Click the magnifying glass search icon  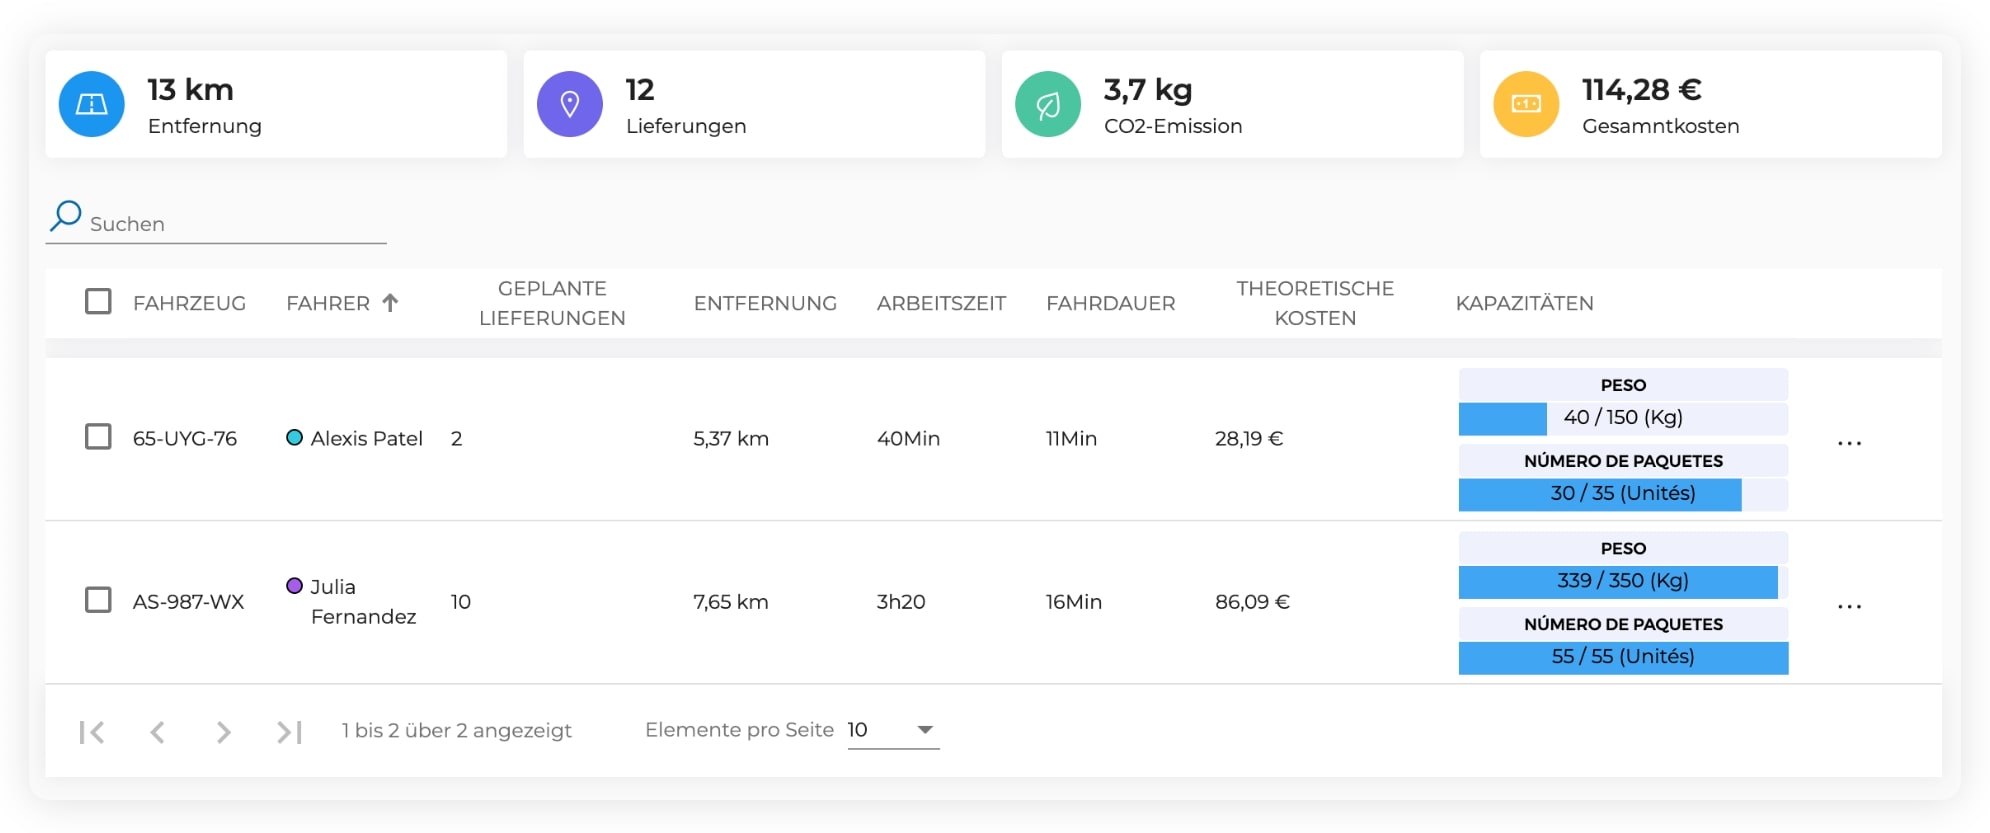[66, 215]
